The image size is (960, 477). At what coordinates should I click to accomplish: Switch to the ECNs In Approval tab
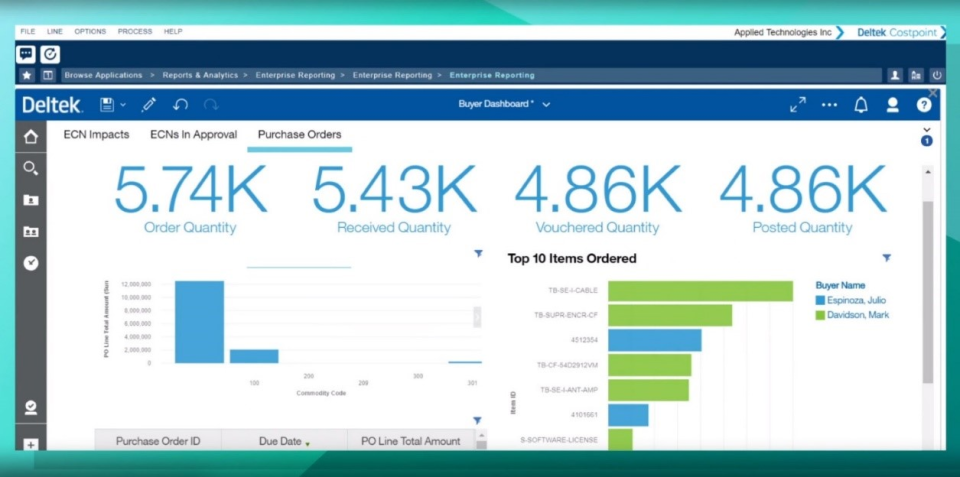(x=193, y=135)
